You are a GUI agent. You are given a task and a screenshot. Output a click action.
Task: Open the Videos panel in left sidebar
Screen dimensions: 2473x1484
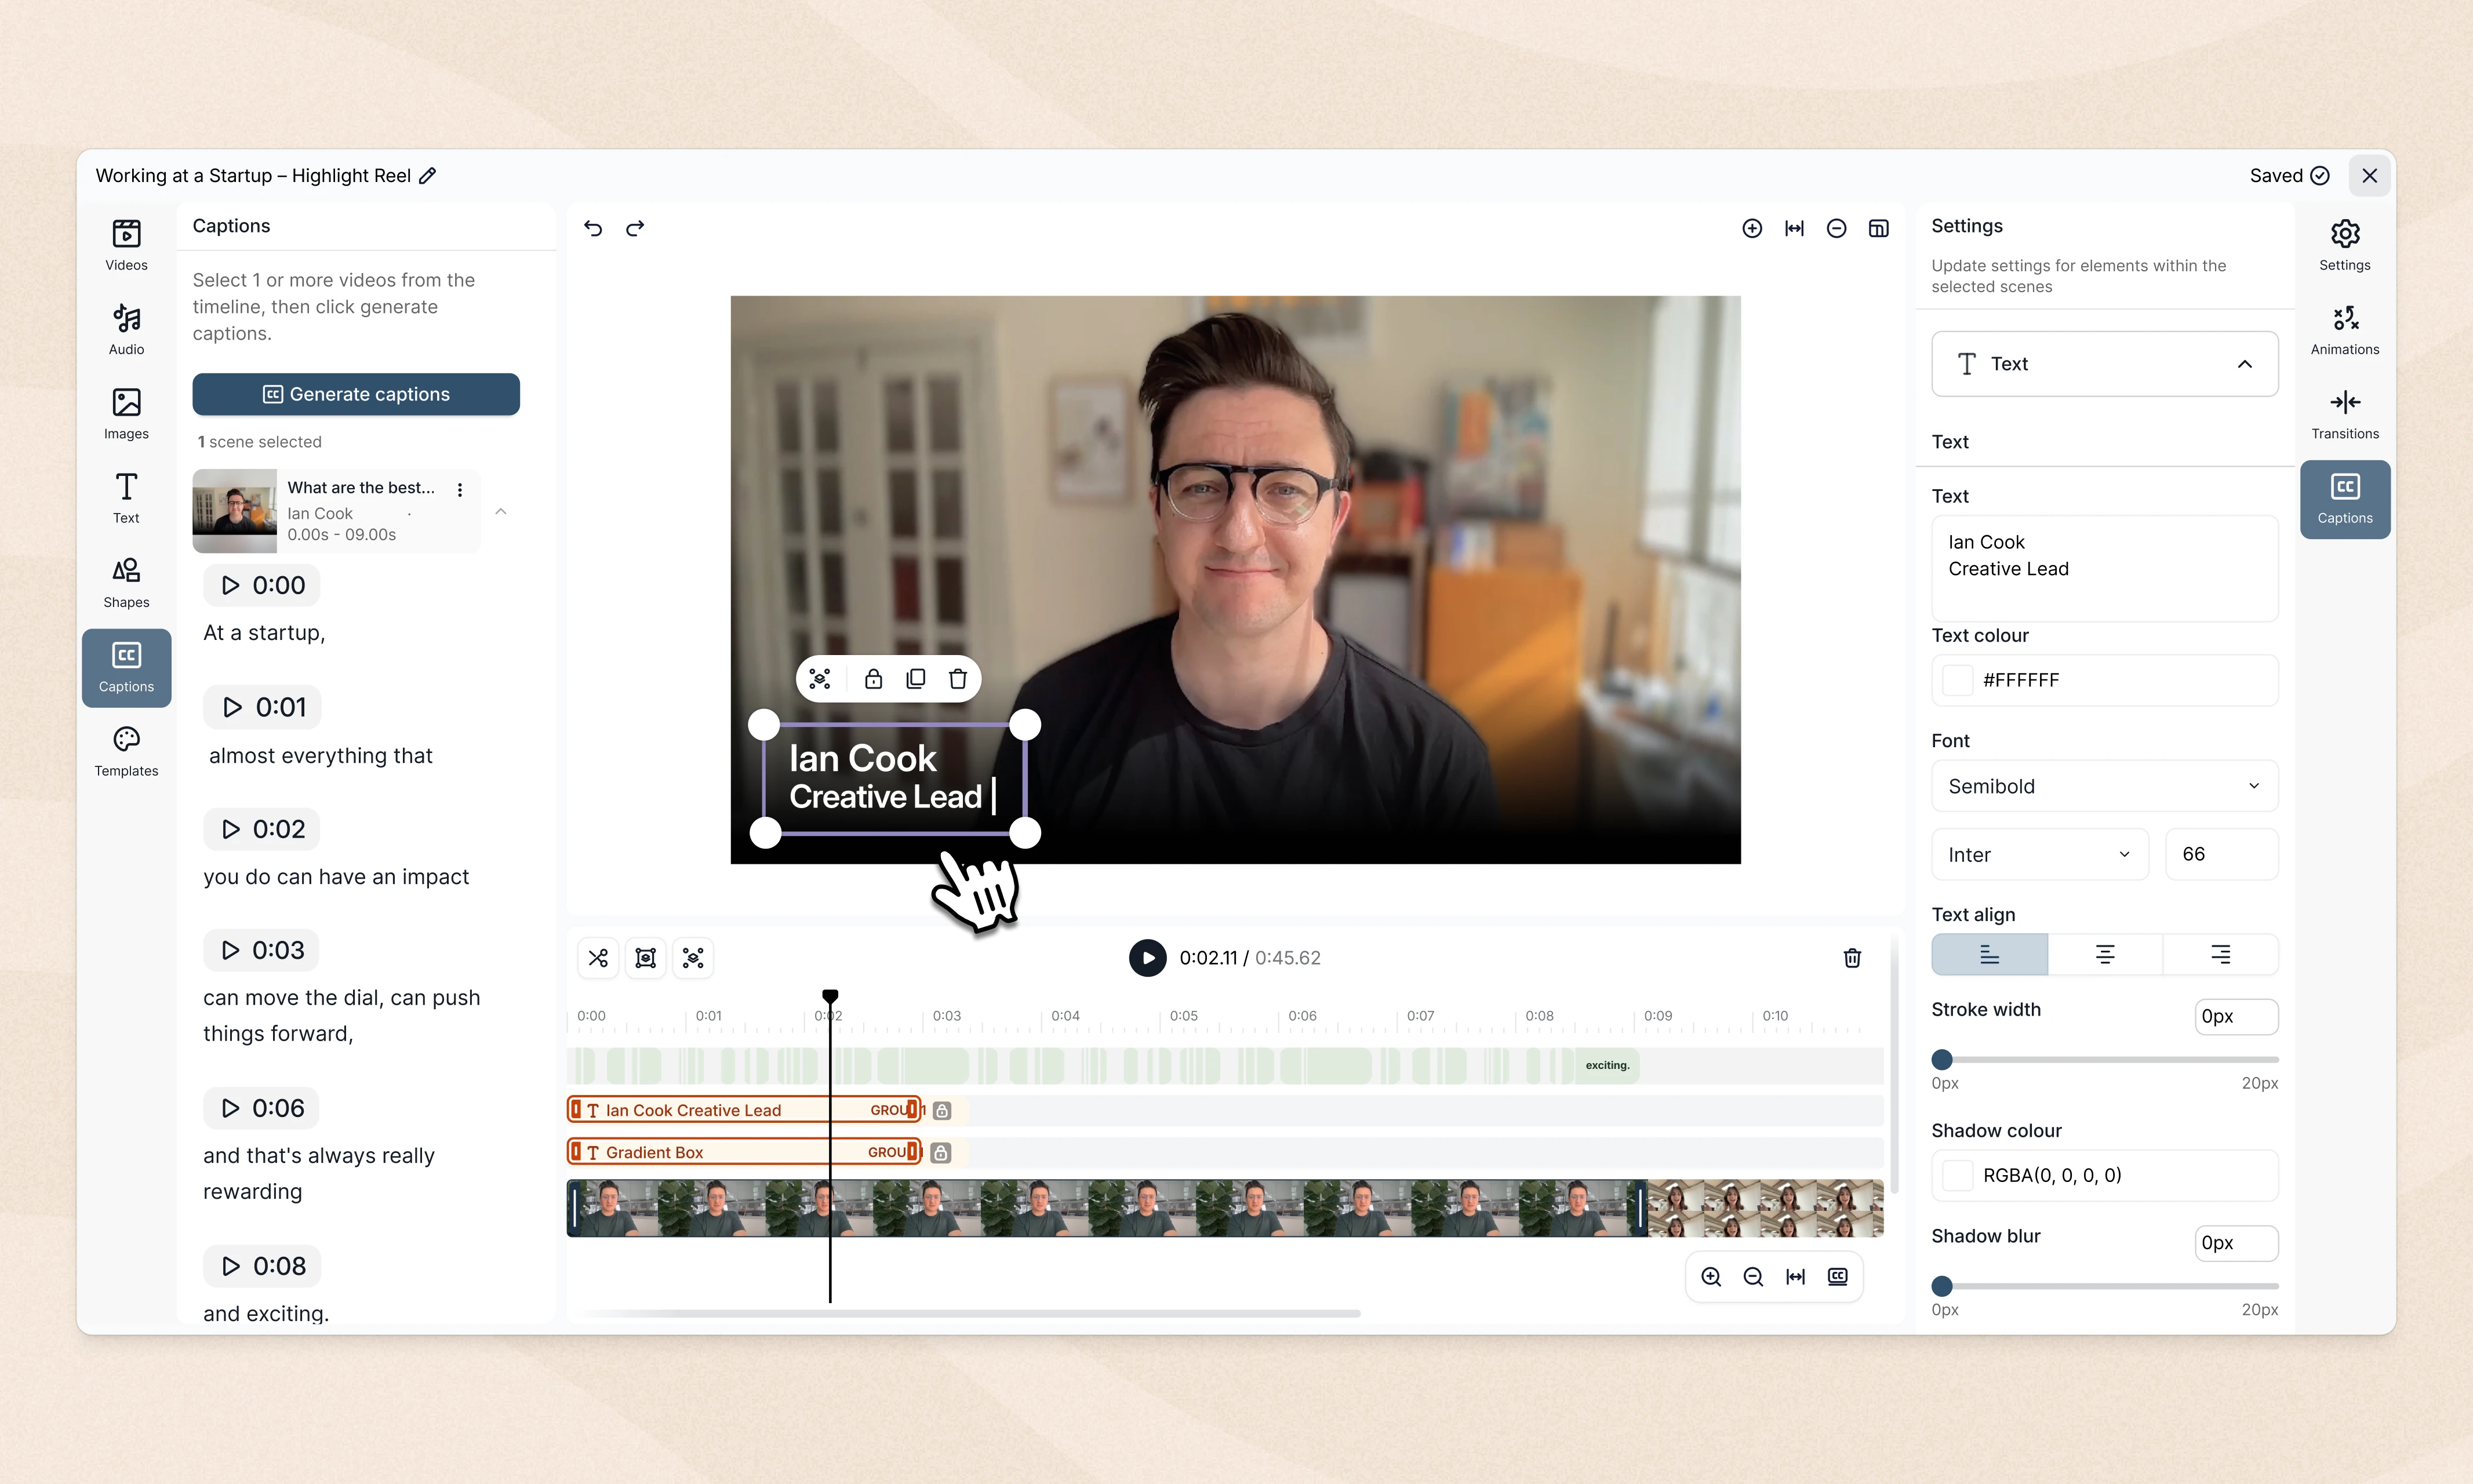pos(126,245)
